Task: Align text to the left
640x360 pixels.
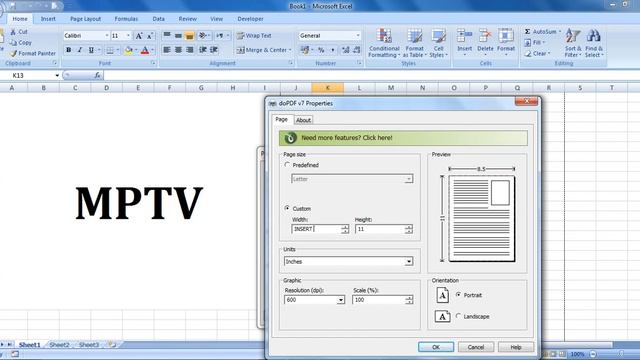Action: (167, 50)
